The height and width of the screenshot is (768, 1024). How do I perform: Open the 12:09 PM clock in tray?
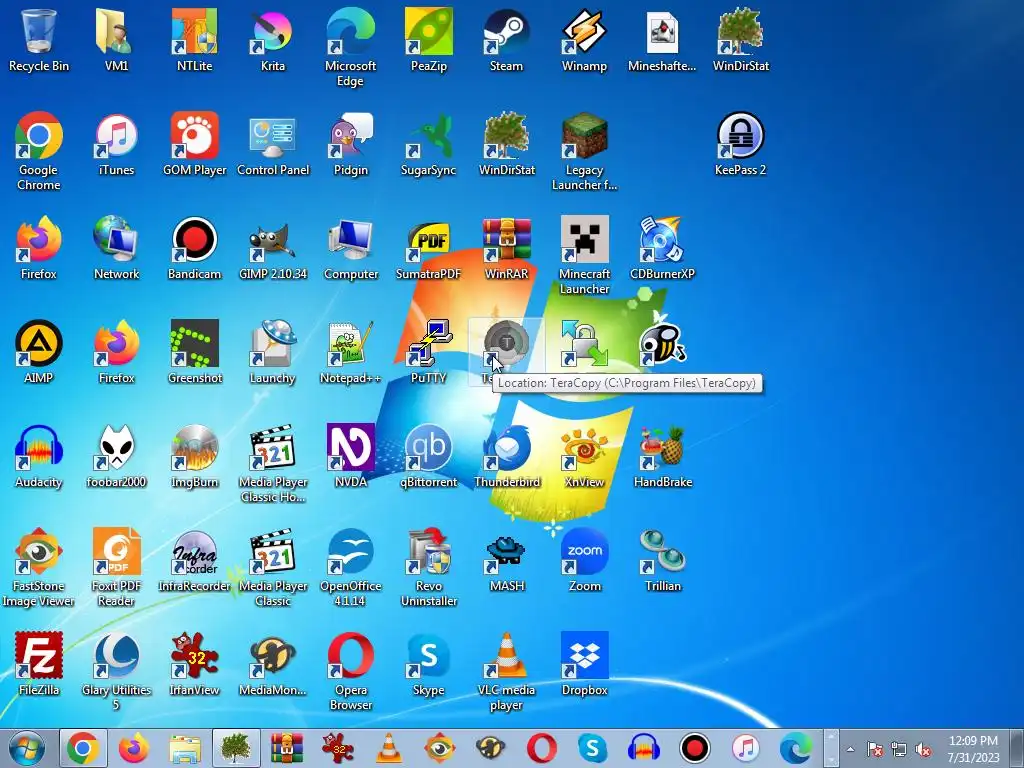[973, 749]
